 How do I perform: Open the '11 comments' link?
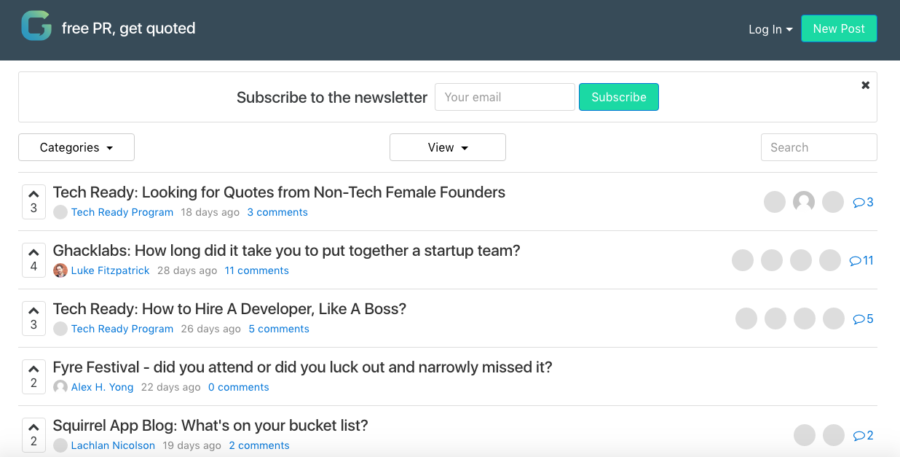point(257,270)
